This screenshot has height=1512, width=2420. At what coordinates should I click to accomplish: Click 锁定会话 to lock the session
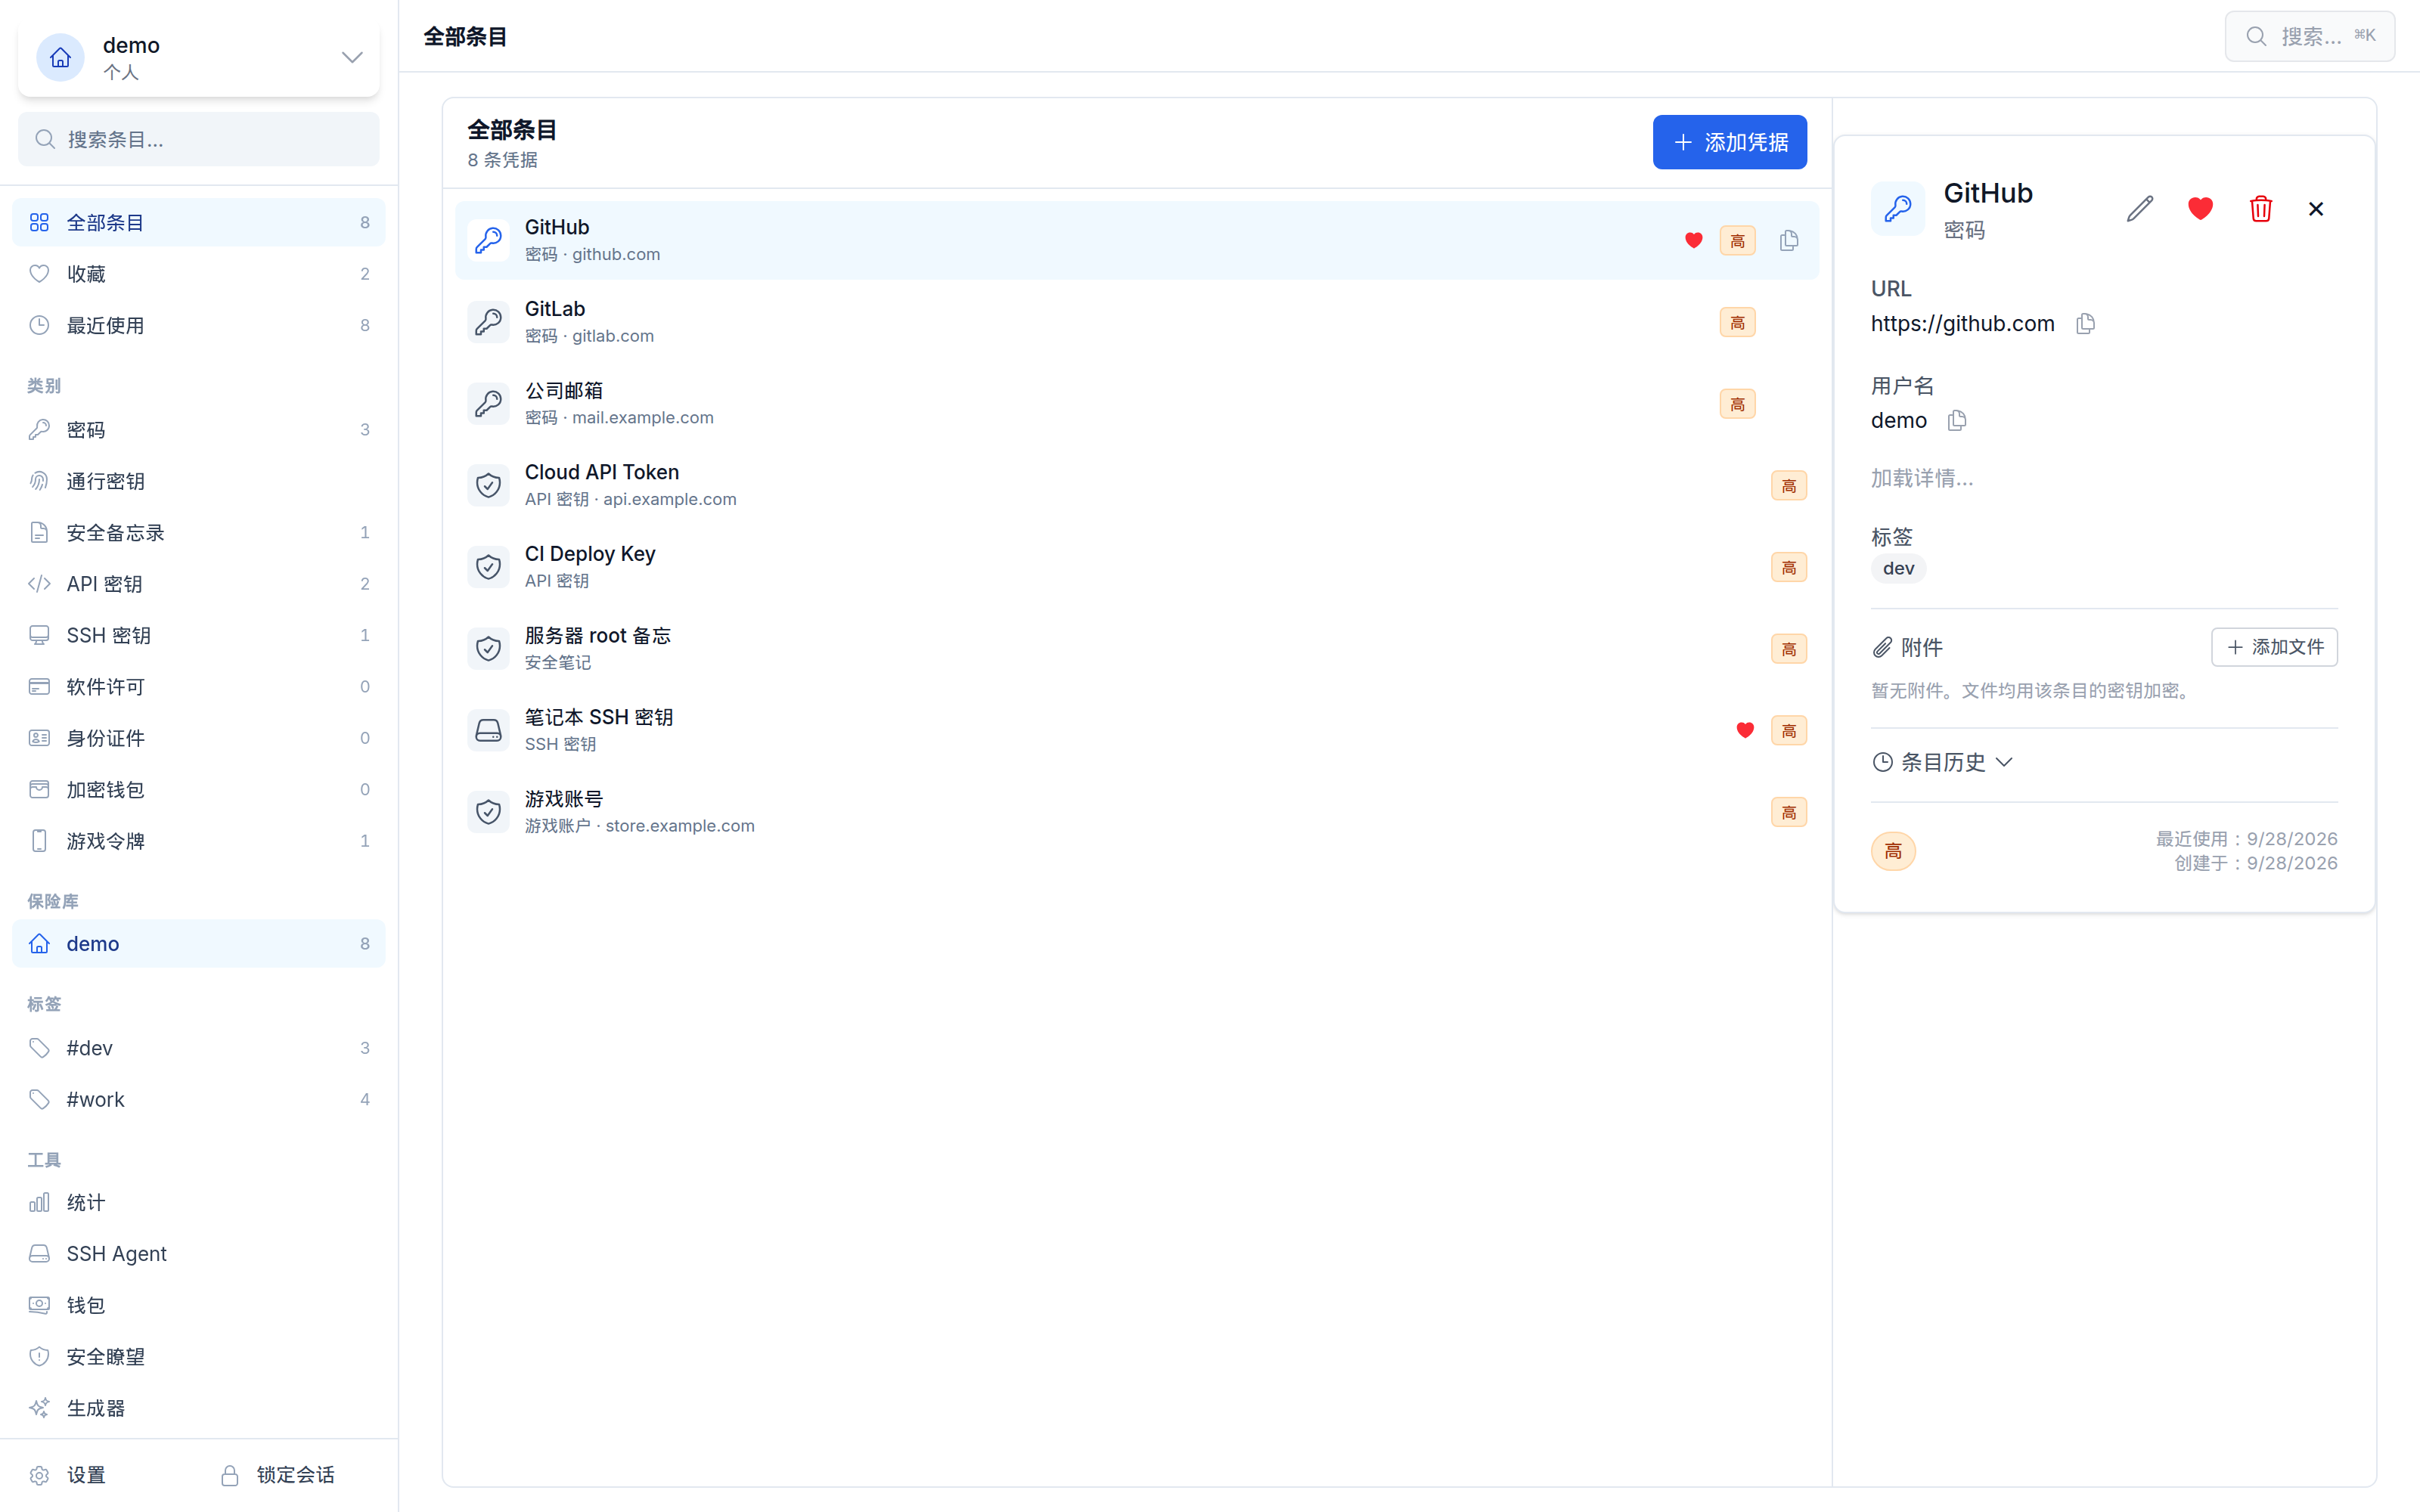click(x=279, y=1475)
